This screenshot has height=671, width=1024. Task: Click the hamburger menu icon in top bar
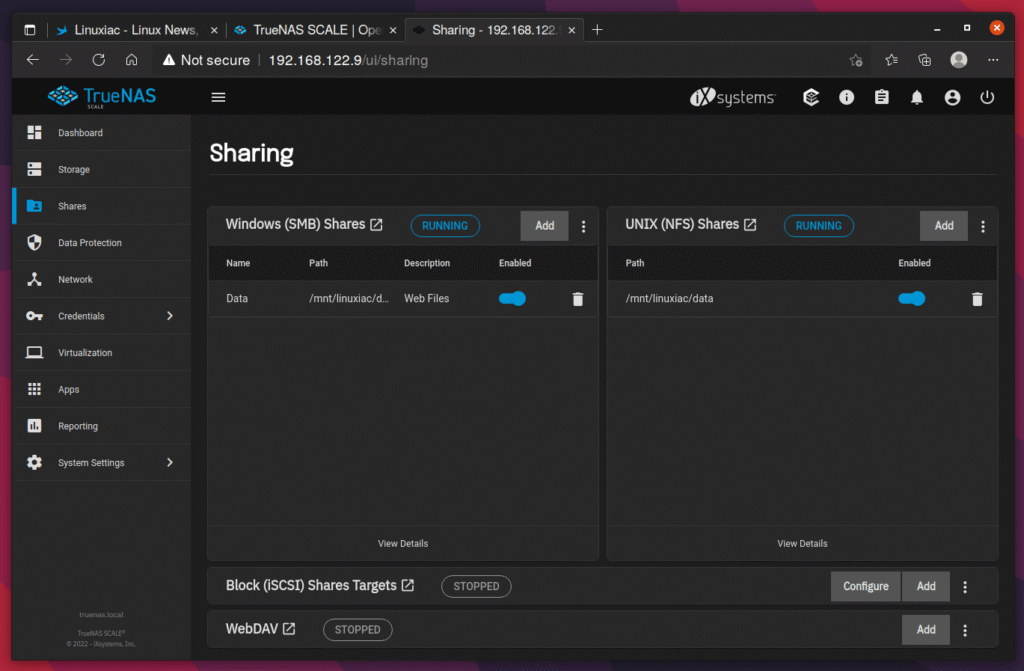pos(218,97)
